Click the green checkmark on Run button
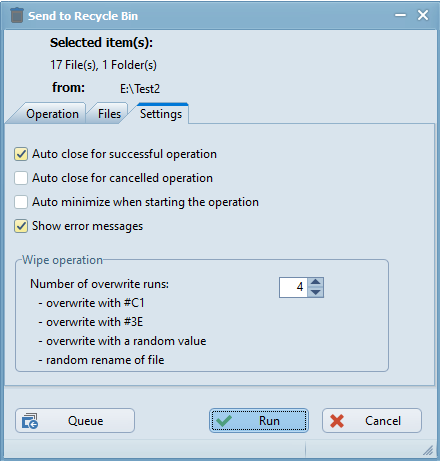 coord(224,421)
